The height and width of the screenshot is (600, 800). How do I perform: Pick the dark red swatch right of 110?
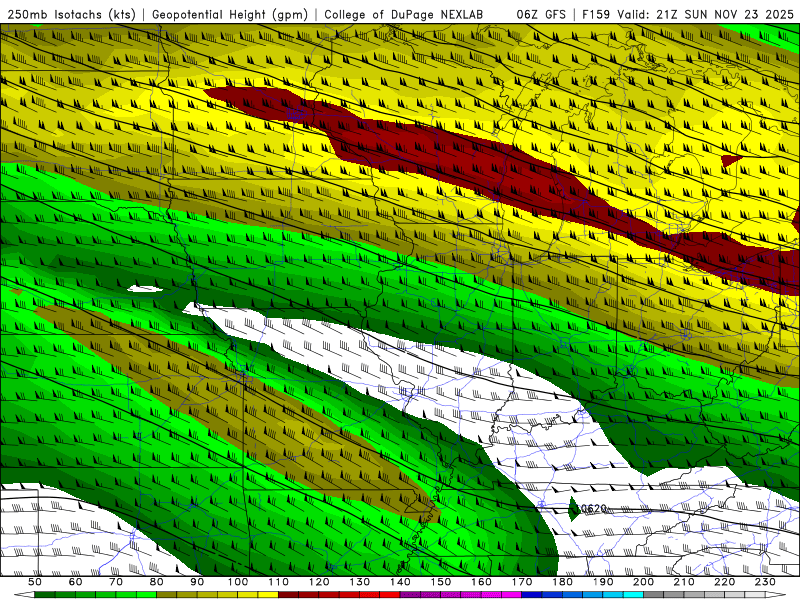pyautogui.click(x=288, y=595)
